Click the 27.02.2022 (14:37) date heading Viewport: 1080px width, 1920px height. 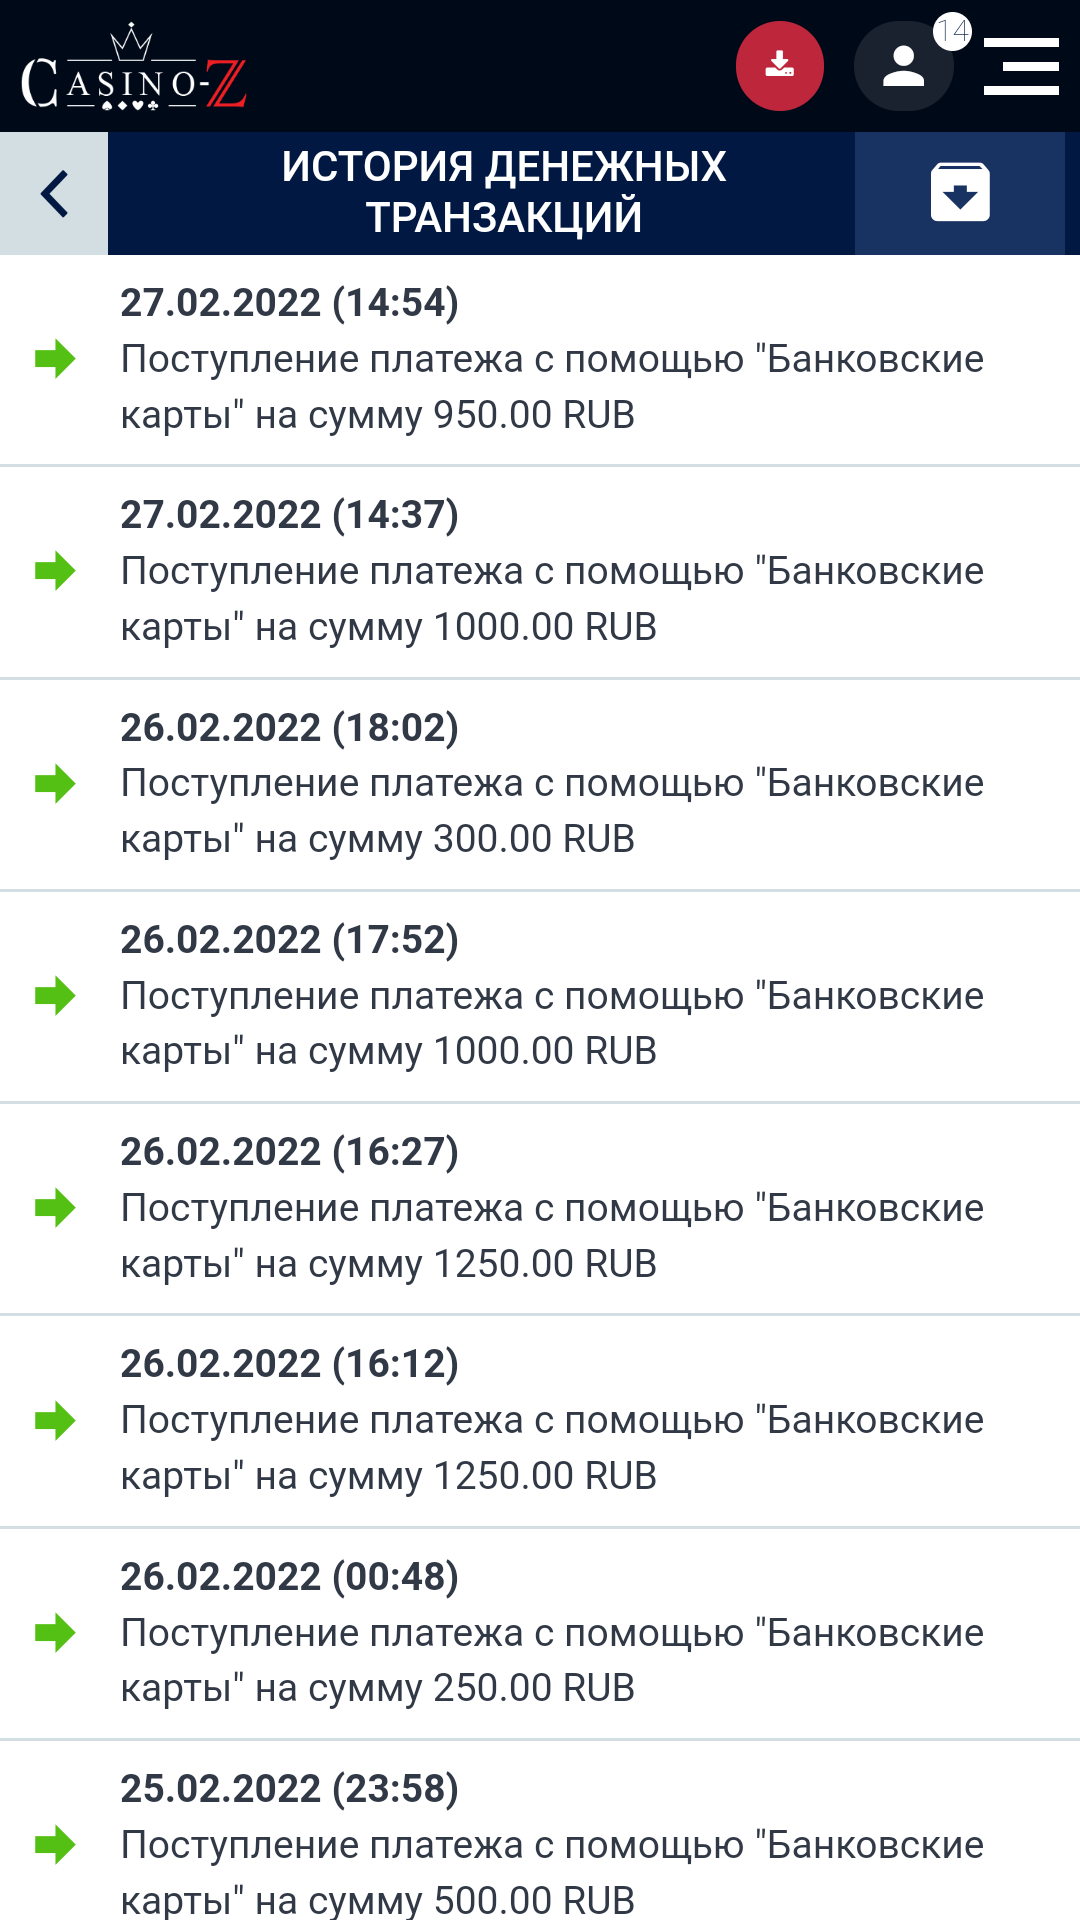290,515
